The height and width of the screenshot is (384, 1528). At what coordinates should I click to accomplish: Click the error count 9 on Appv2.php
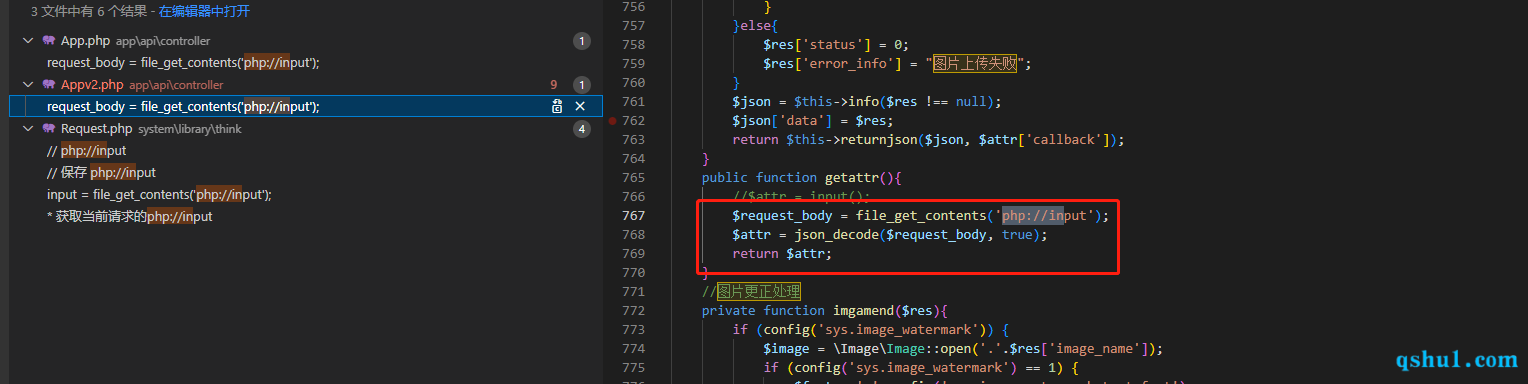click(554, 85)
